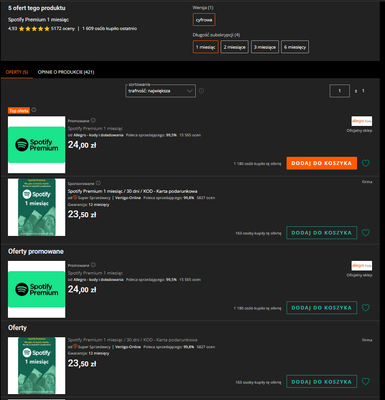
Task: Click the 24,00 zł price in Top oferta
Action: click(82, 145)
